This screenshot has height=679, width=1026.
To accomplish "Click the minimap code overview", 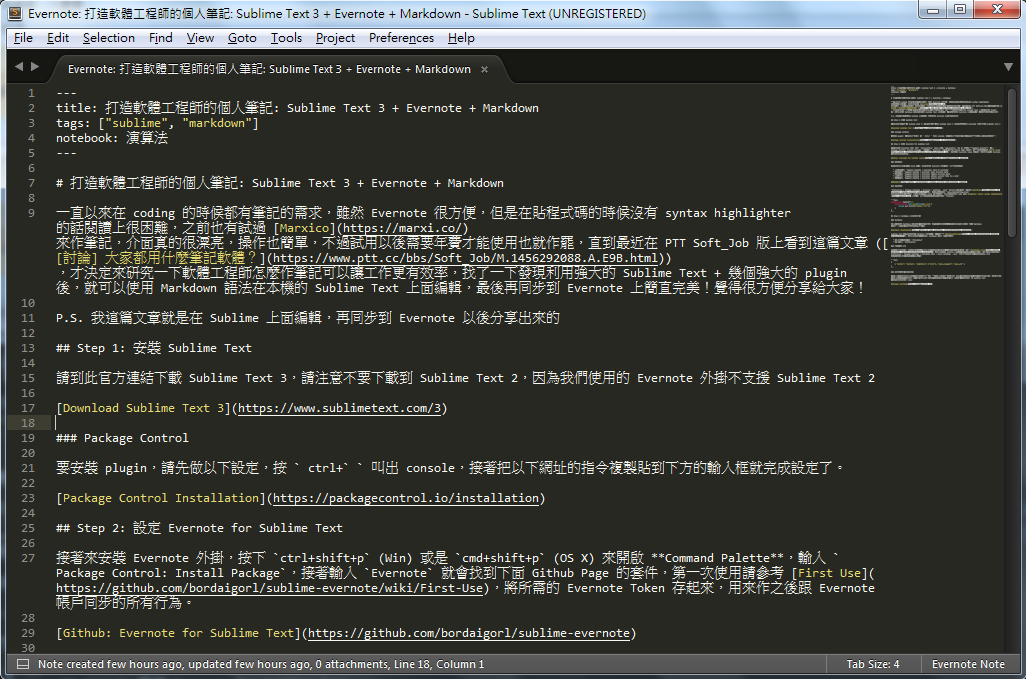I will pyautogui.click(x=946, y=185).
